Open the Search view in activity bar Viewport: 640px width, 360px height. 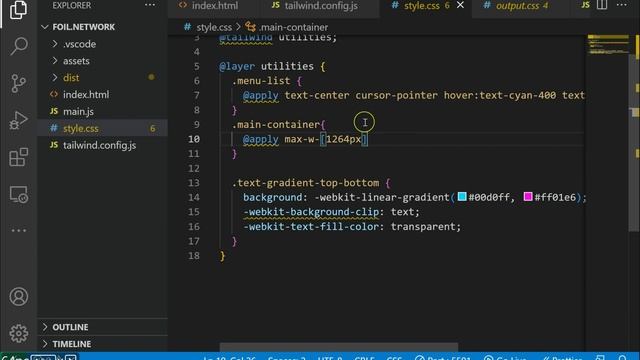pos(18,46)
